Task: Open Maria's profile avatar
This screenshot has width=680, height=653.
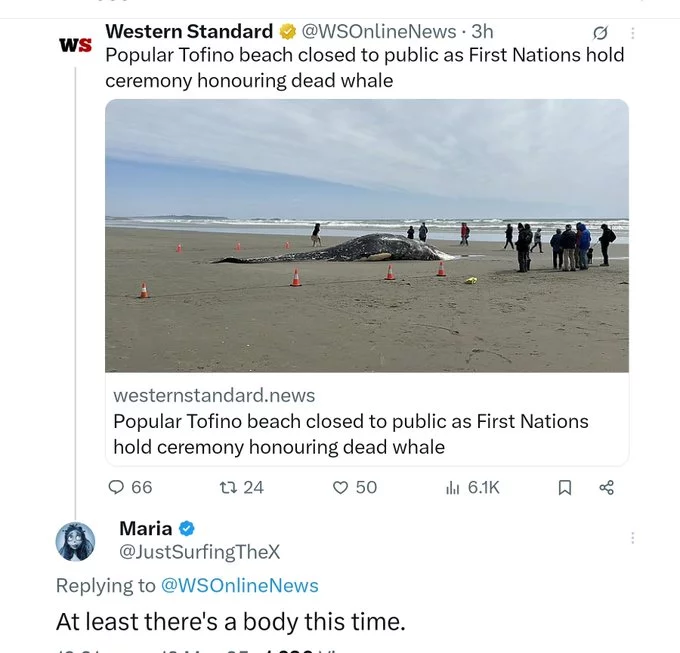Action: pos(75,542)
